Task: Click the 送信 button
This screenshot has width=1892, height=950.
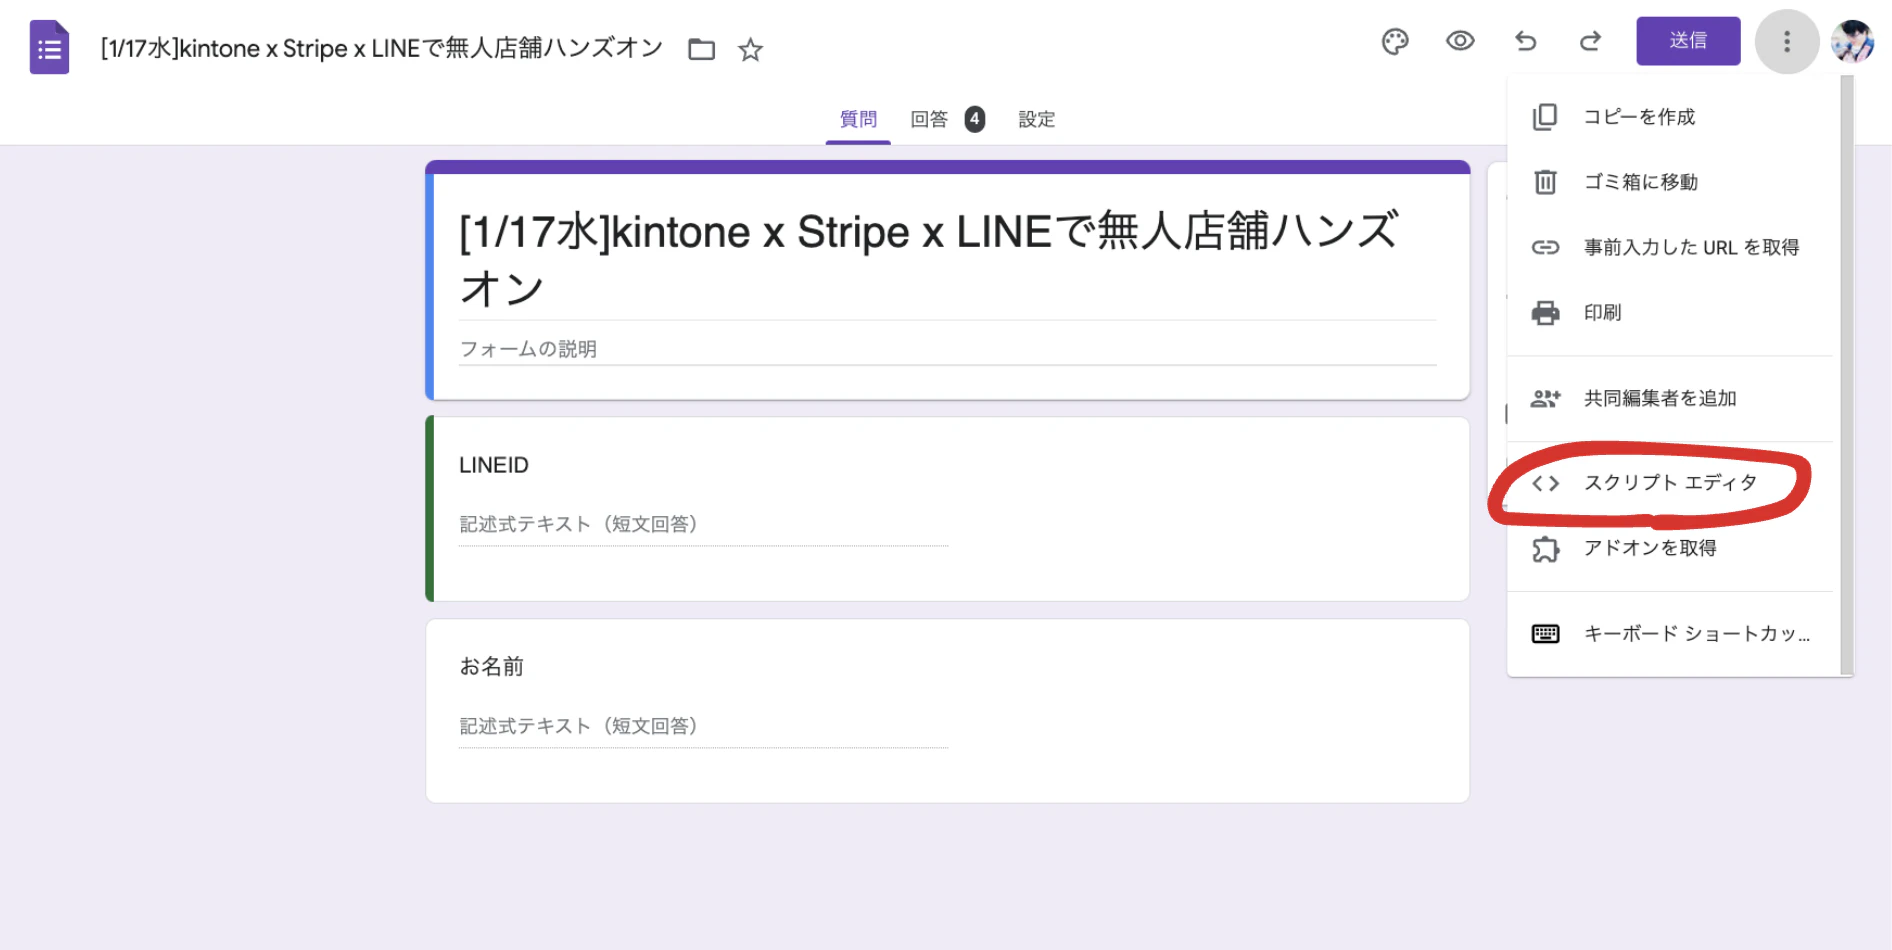Action: tap(1688, 41)
